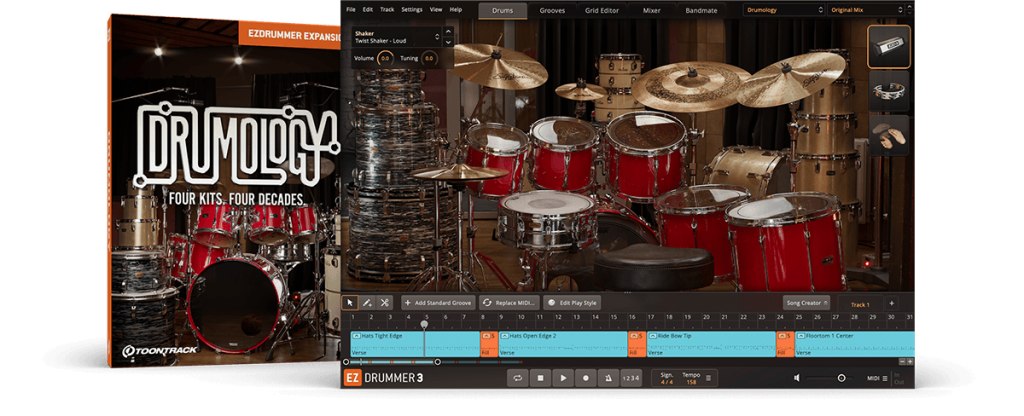Select previous instrument with up chevron

[448, 31]
